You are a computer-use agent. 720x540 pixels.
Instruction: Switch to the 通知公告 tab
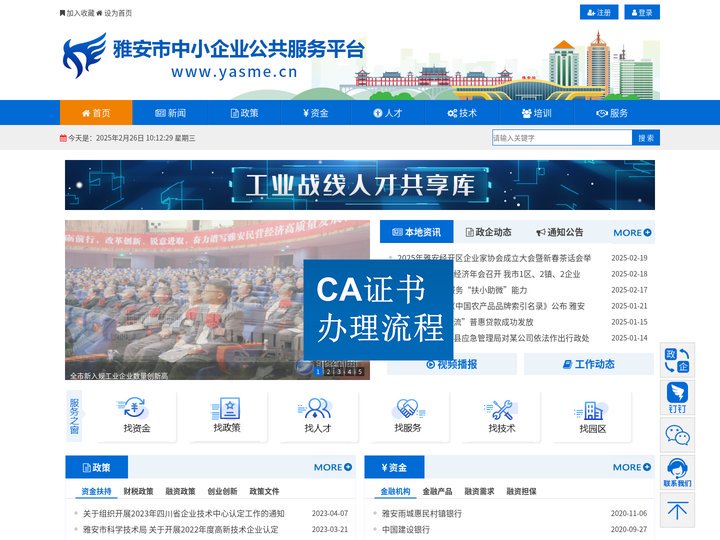(560, 232)
